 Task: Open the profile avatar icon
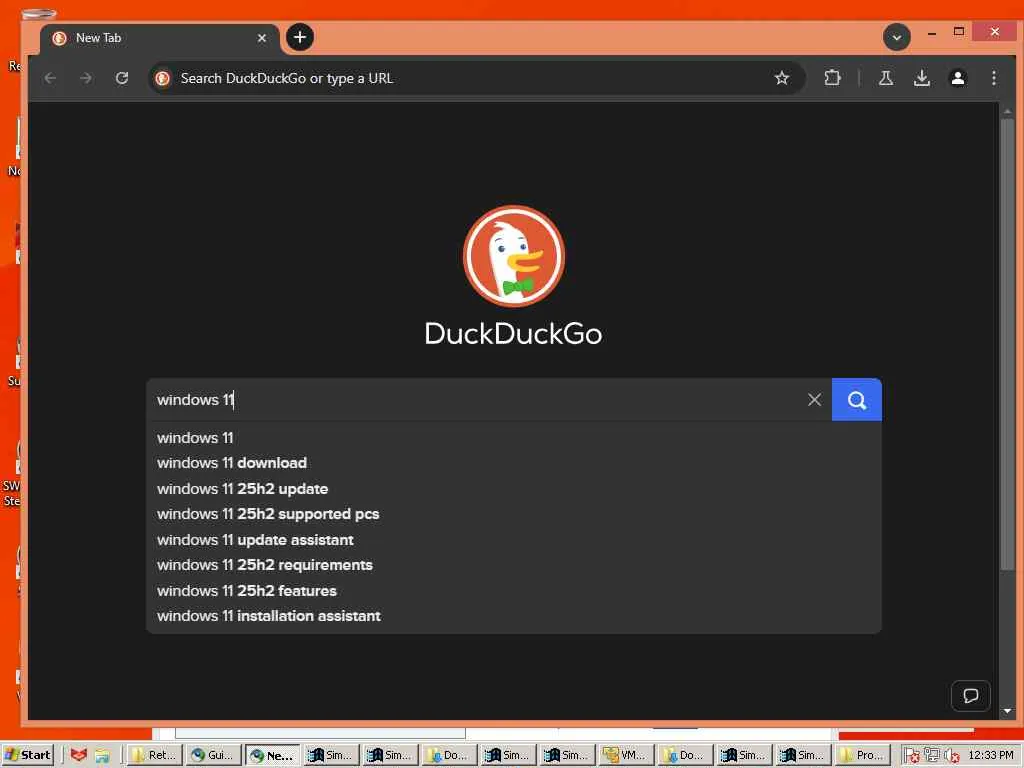click(957, 78)
